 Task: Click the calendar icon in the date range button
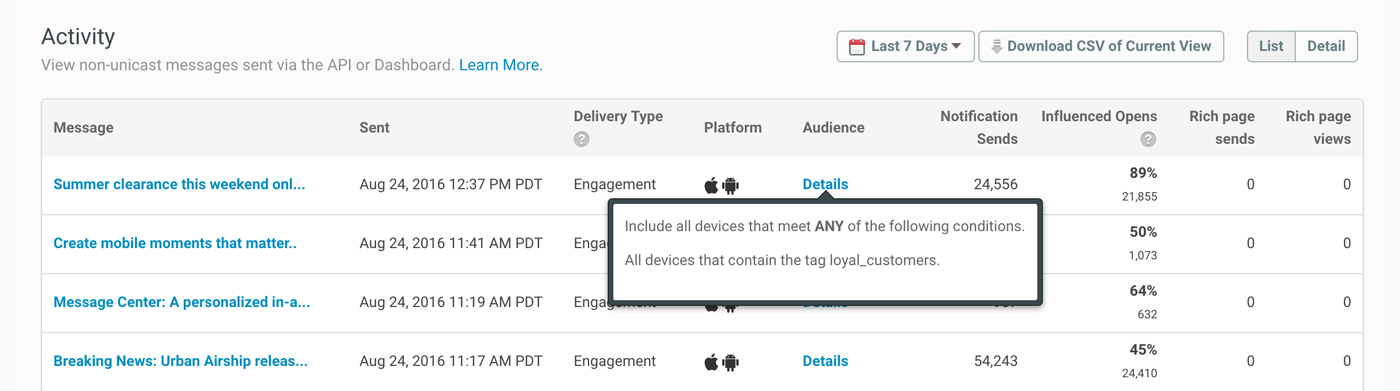tap(857, 47)
